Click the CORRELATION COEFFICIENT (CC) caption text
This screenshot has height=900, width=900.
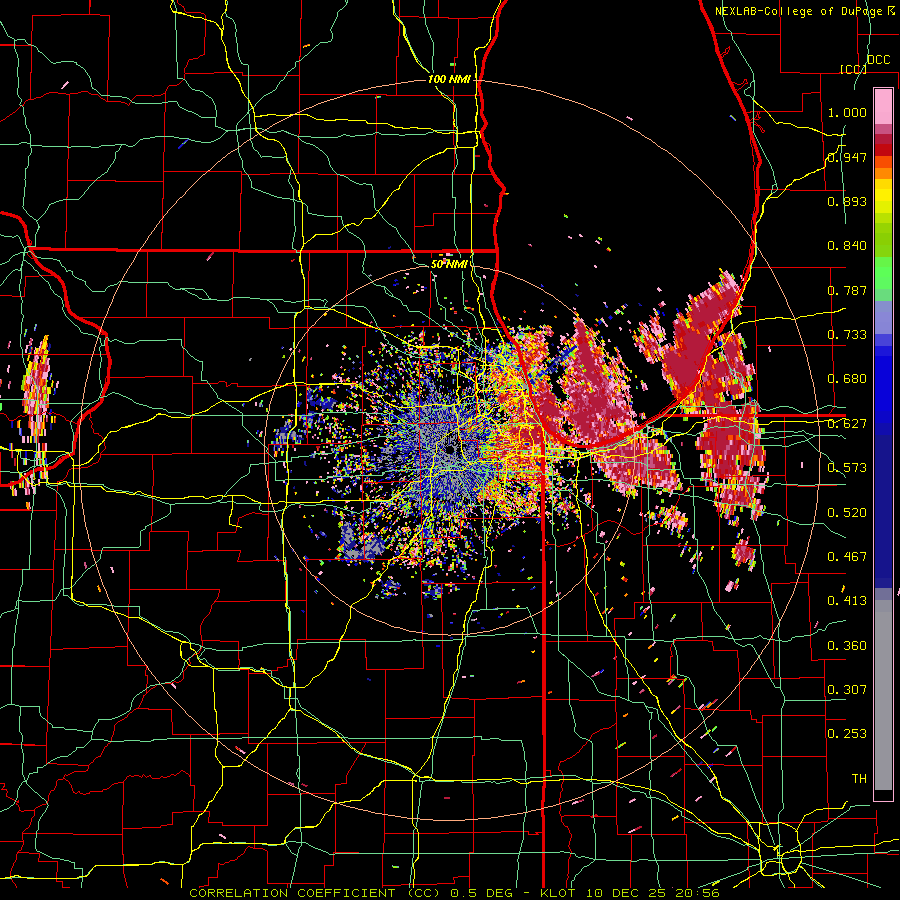pos(315,893)
